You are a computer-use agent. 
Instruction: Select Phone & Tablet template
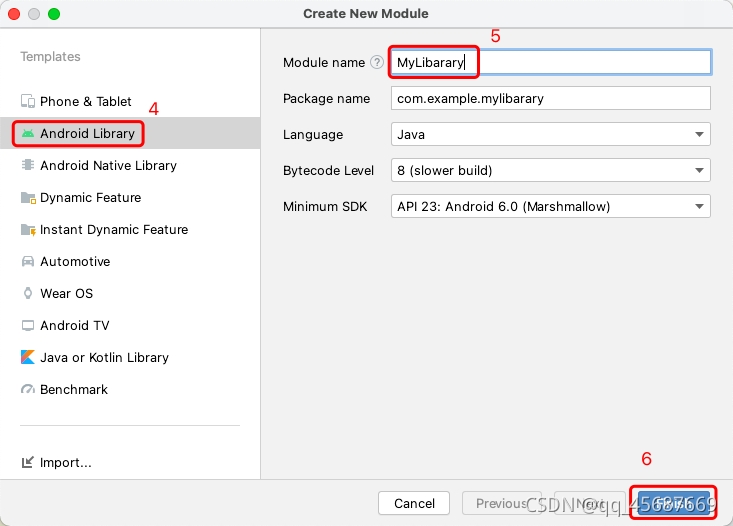pyautogui.click(x=130, y=101)
